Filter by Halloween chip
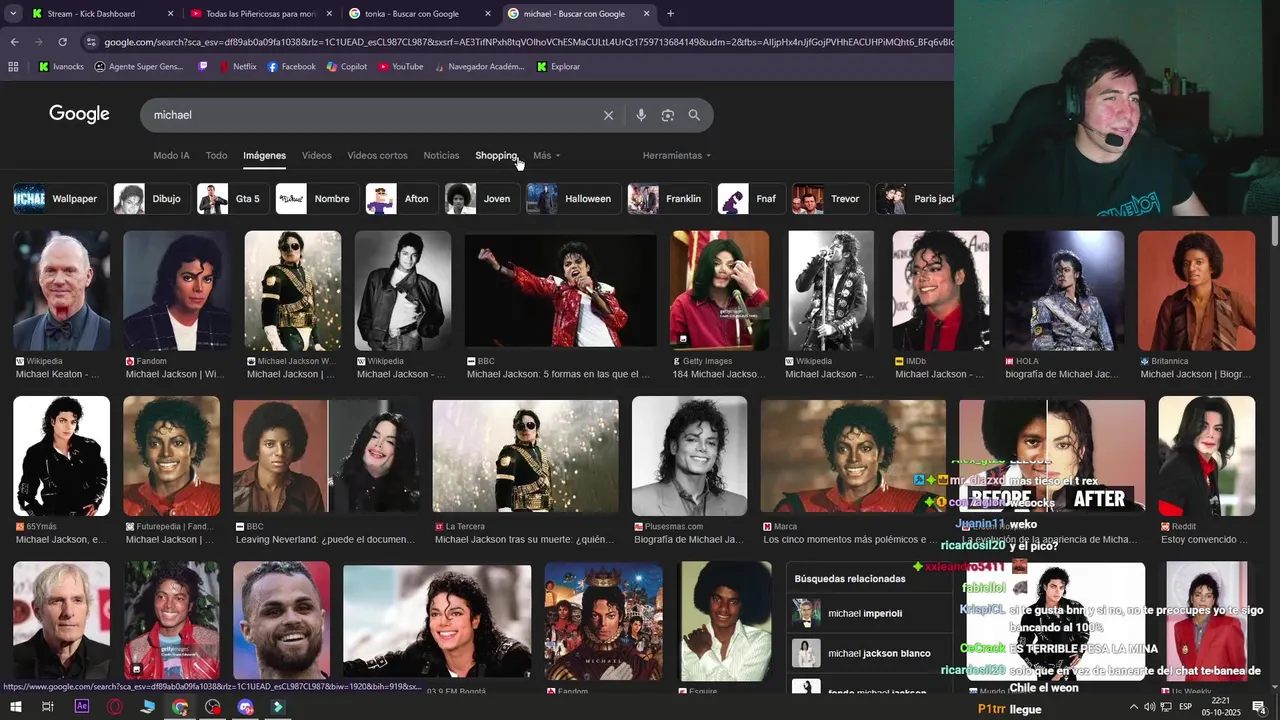Image resolution: width=1280 pixels, height=720 pixels. point(572,199)
